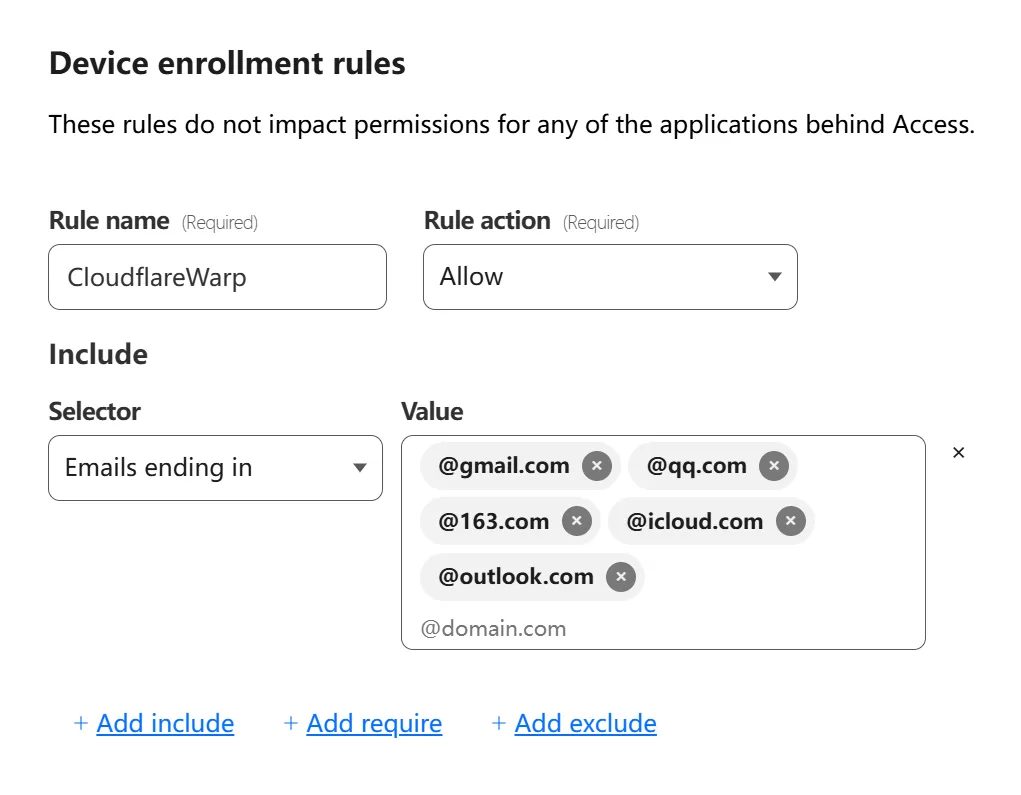Image resolution: width=1021 pixels, height=795 pixels.
Task: Remove the @gmail.com email domain tag
Action: tap(596, 466)
